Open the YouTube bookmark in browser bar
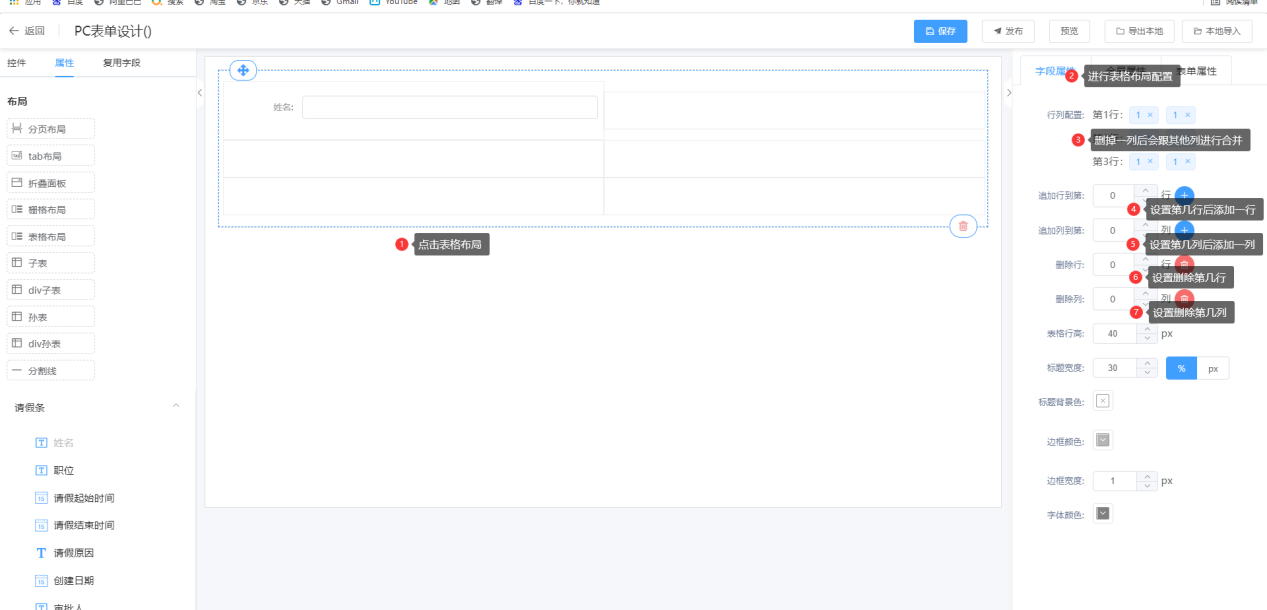This screenshot has height=610, width=1267. [x=393, y=3]
